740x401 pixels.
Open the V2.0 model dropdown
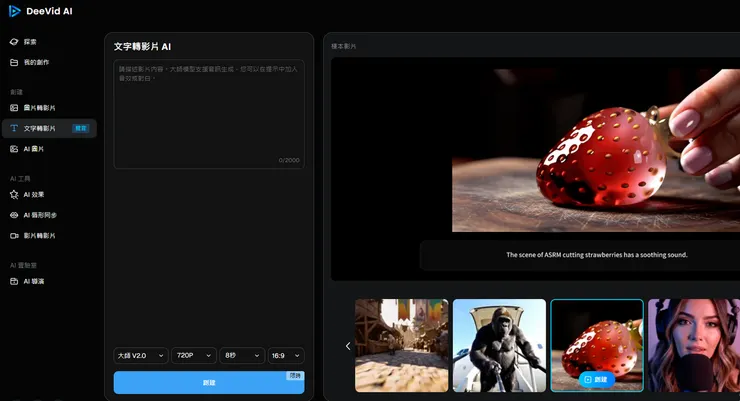(141, 356)
